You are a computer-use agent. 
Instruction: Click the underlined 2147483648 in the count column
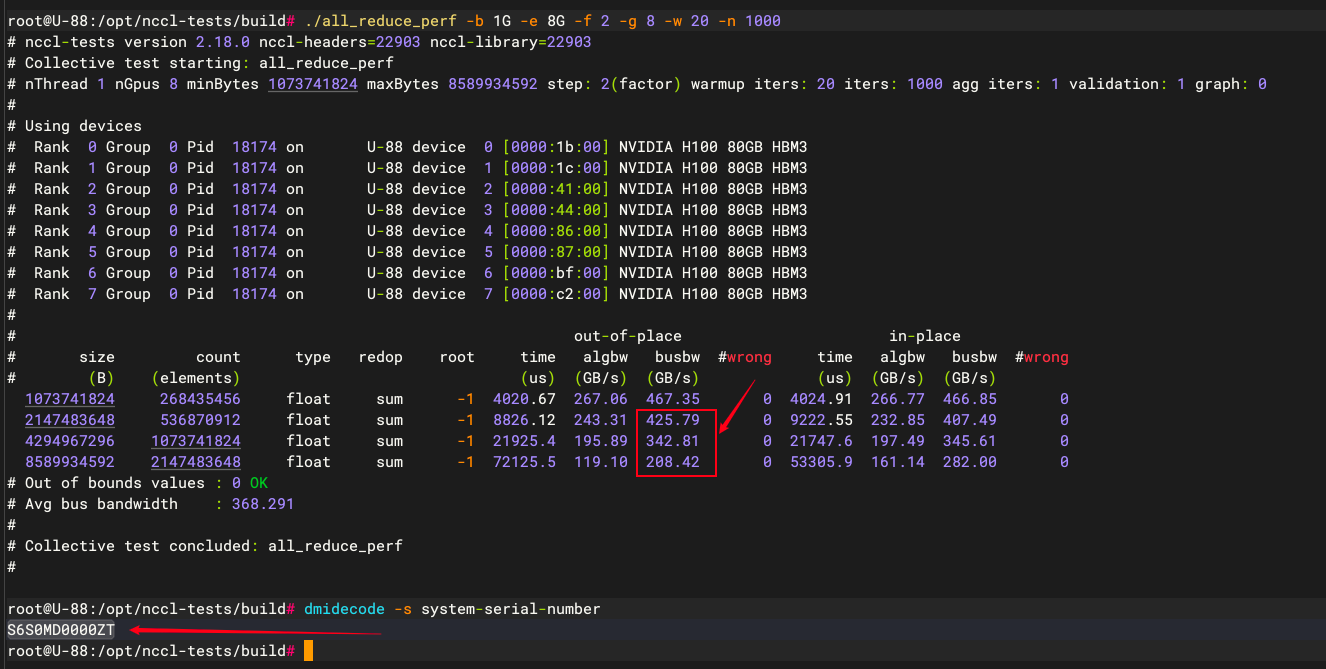[x=195, y=462]
